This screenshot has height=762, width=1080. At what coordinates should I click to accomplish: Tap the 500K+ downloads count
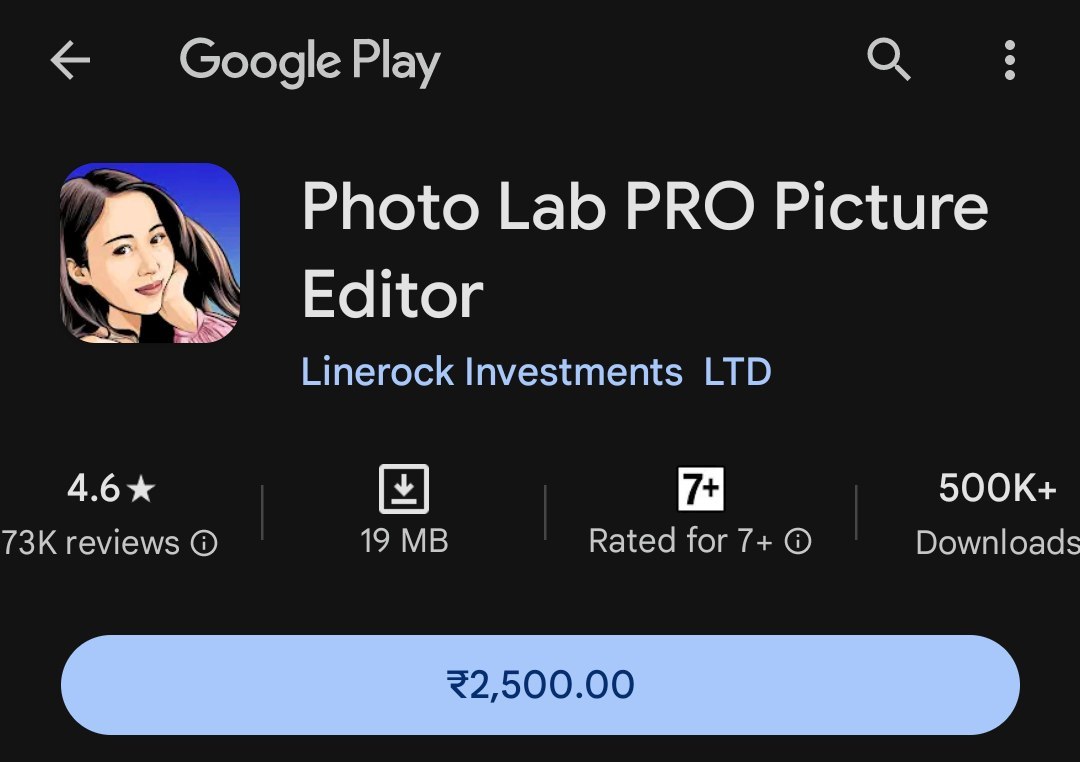pyautogui.click(x=997, y=489)
